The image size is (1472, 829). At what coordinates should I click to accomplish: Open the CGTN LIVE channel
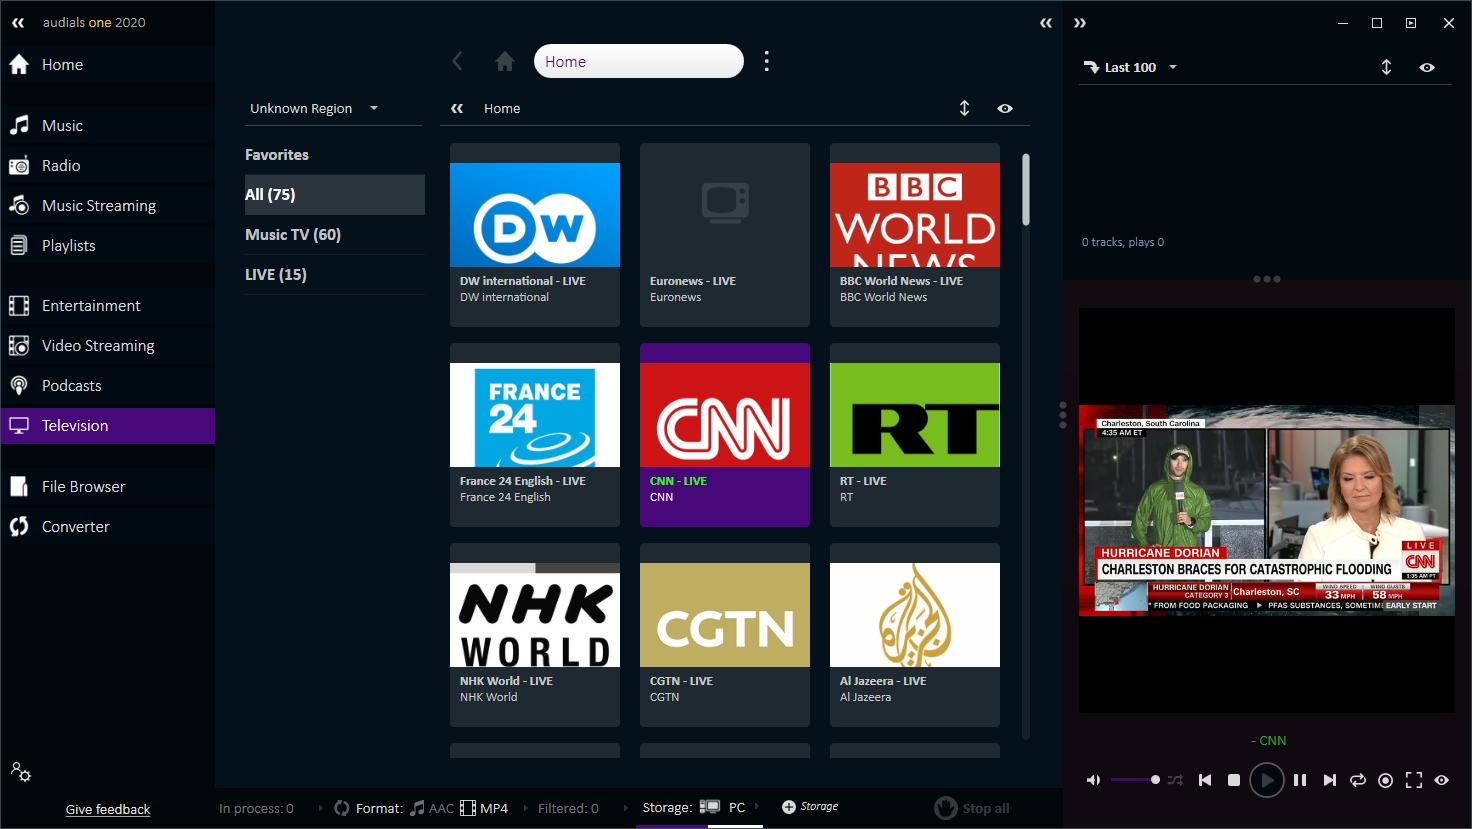[725, 635]
